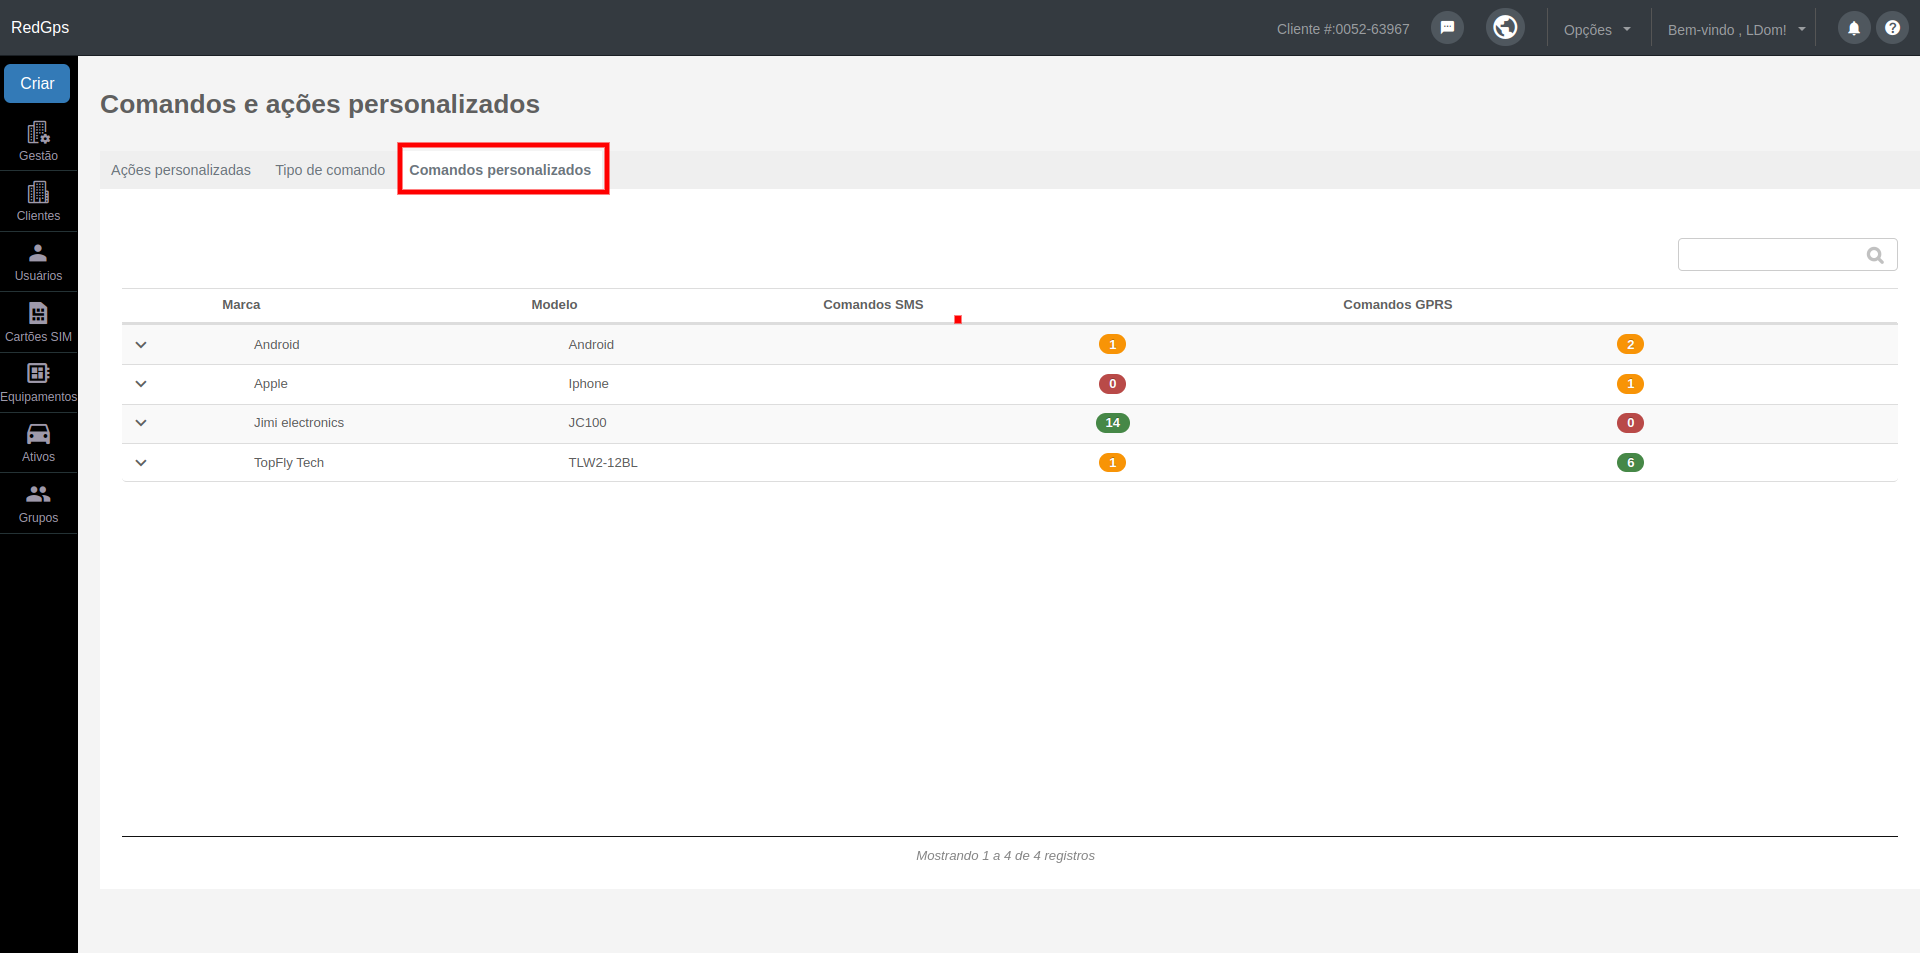Viewport: 1920px width, 953px height.
Task: Click the Android SMS badge 1
Action: click(1112, 345)
